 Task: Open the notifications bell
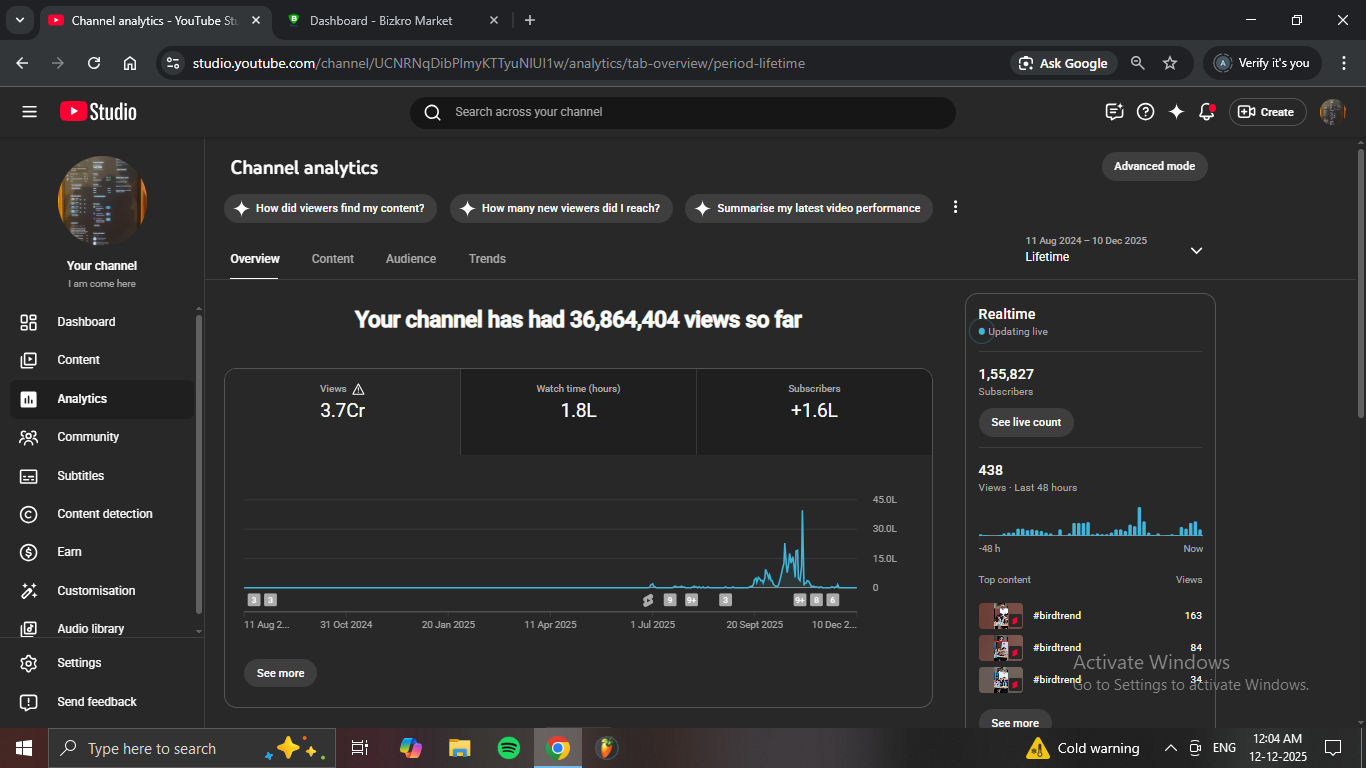pos(1207,112)
